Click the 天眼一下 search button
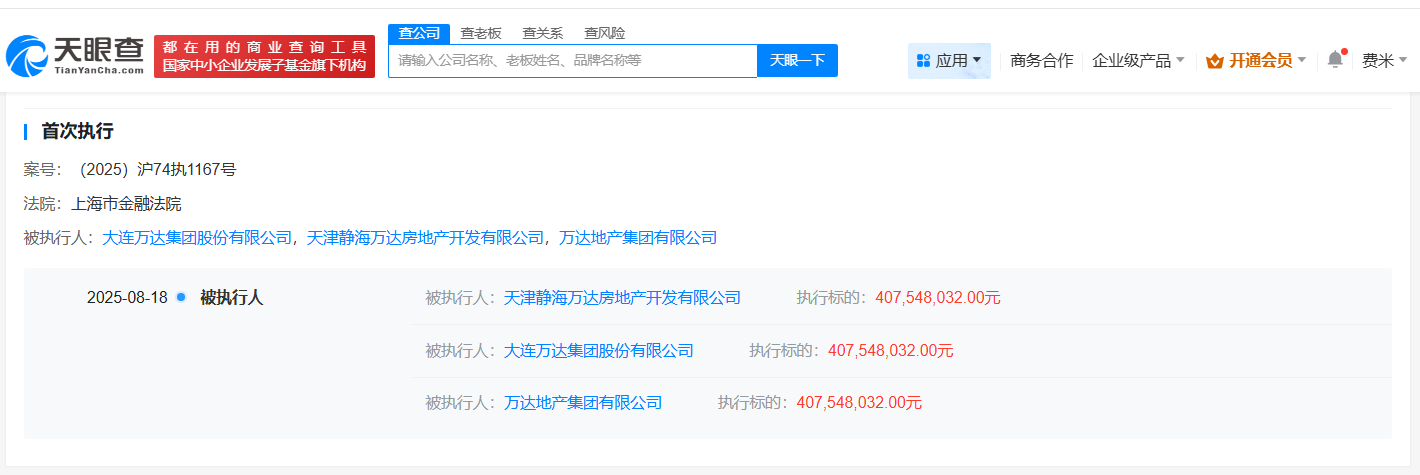The width and height of the screenshot is (1420, 475). tap(797, 60)
